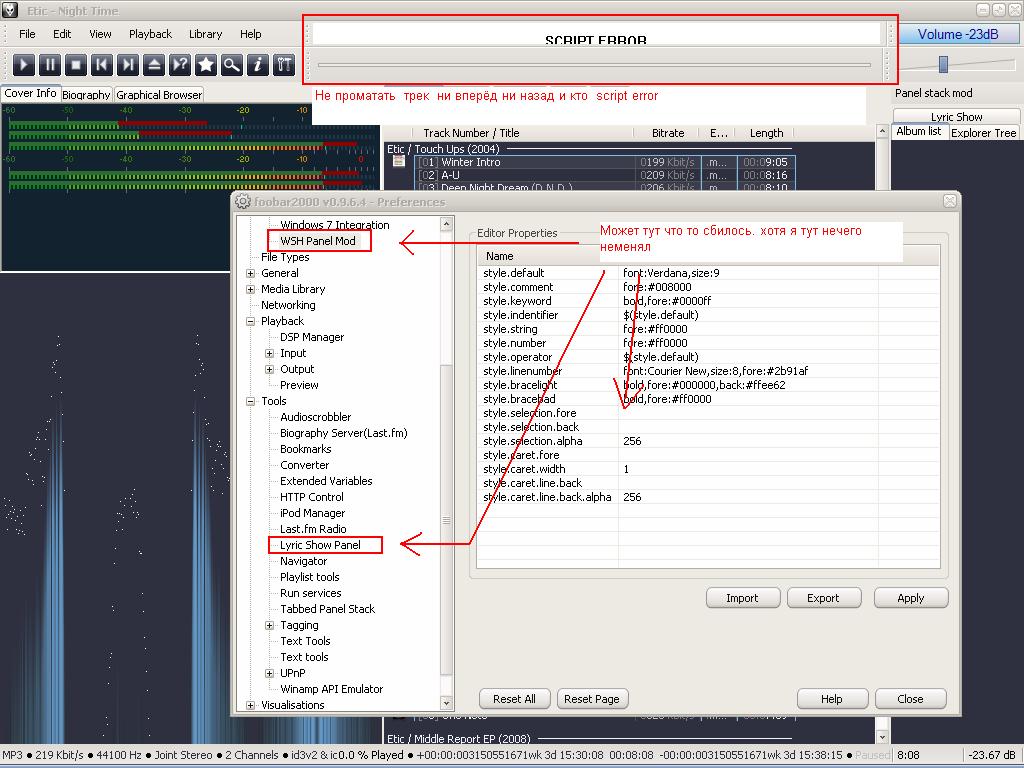The height and width of the screenshot is (768, 1024).
Task: Click the down arrow of preferences tree scrollbar
Action: tap(447, 703)
